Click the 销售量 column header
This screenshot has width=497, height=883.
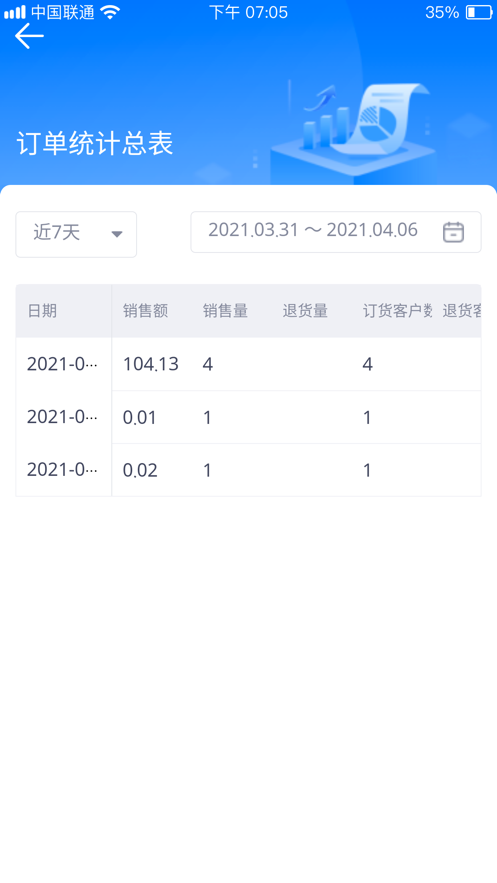click(x=225, y=311)
